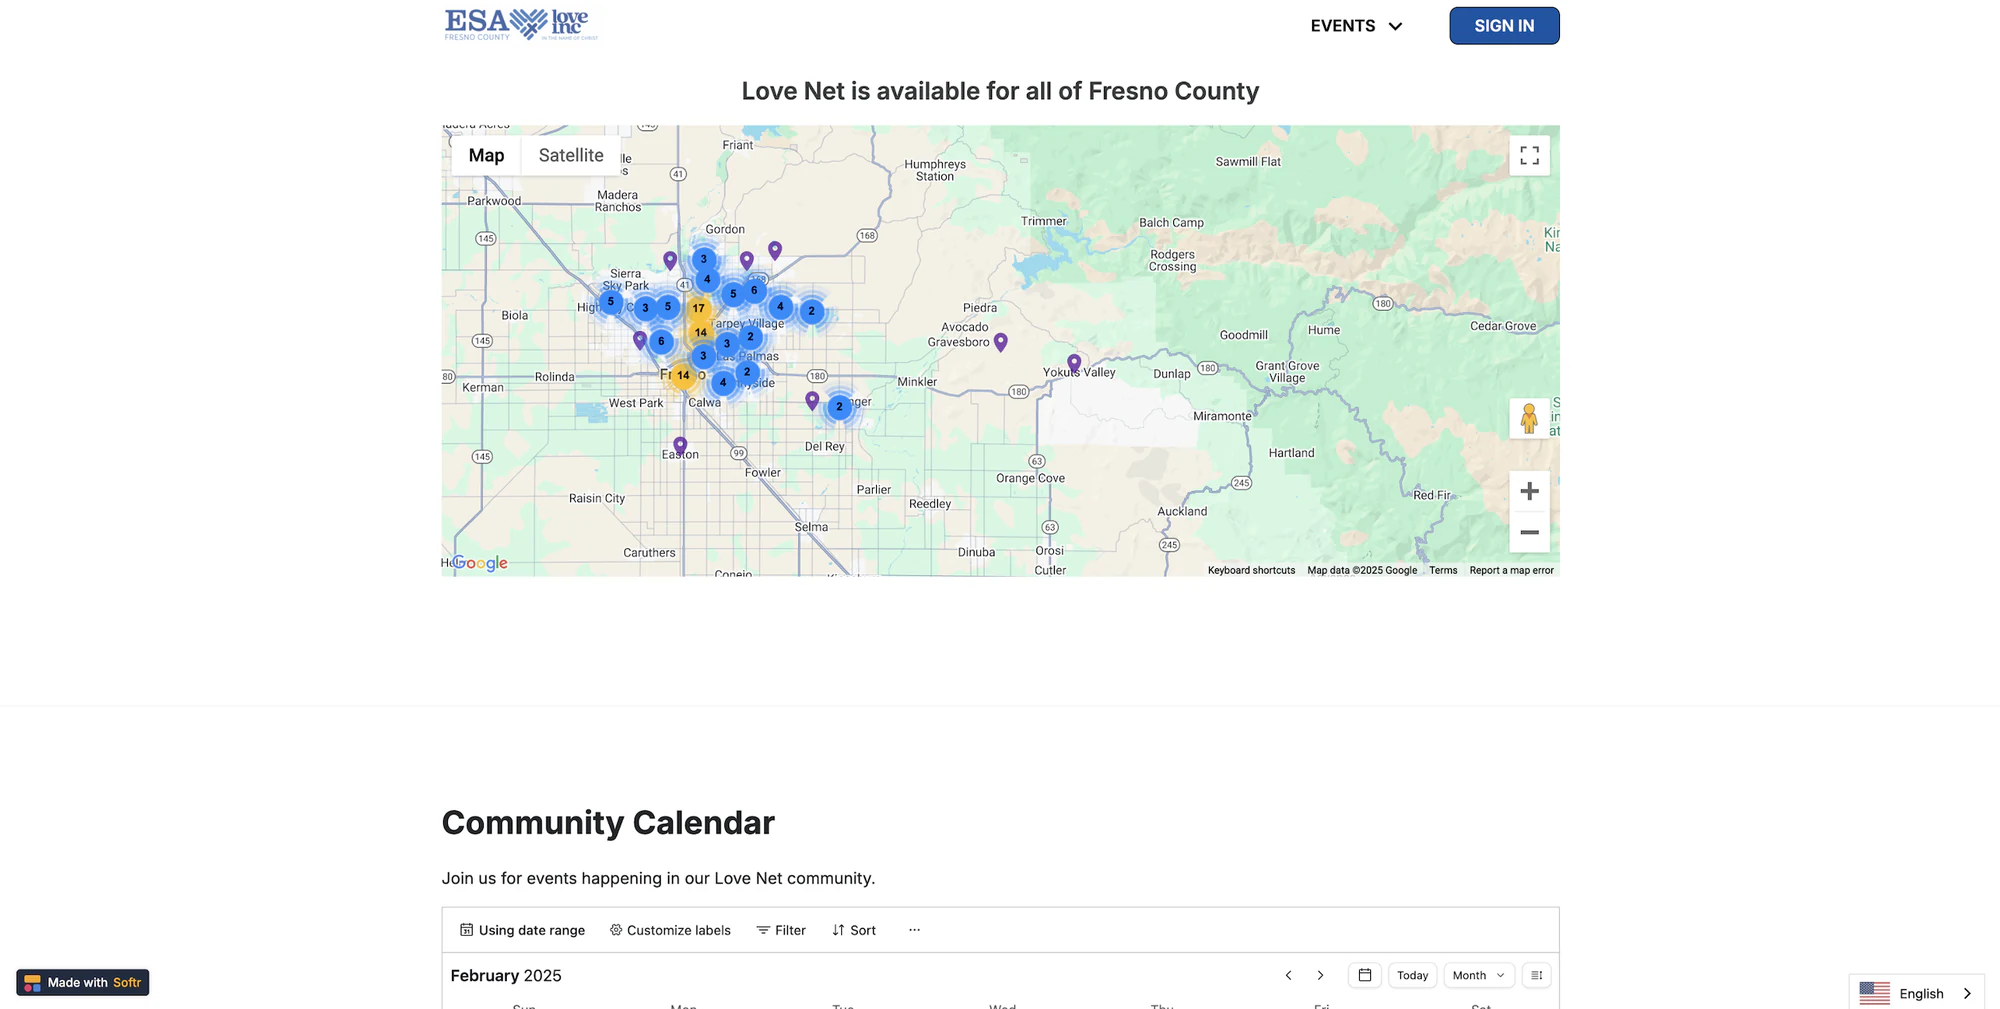Click the SIGN IN button

point(1504,26)
